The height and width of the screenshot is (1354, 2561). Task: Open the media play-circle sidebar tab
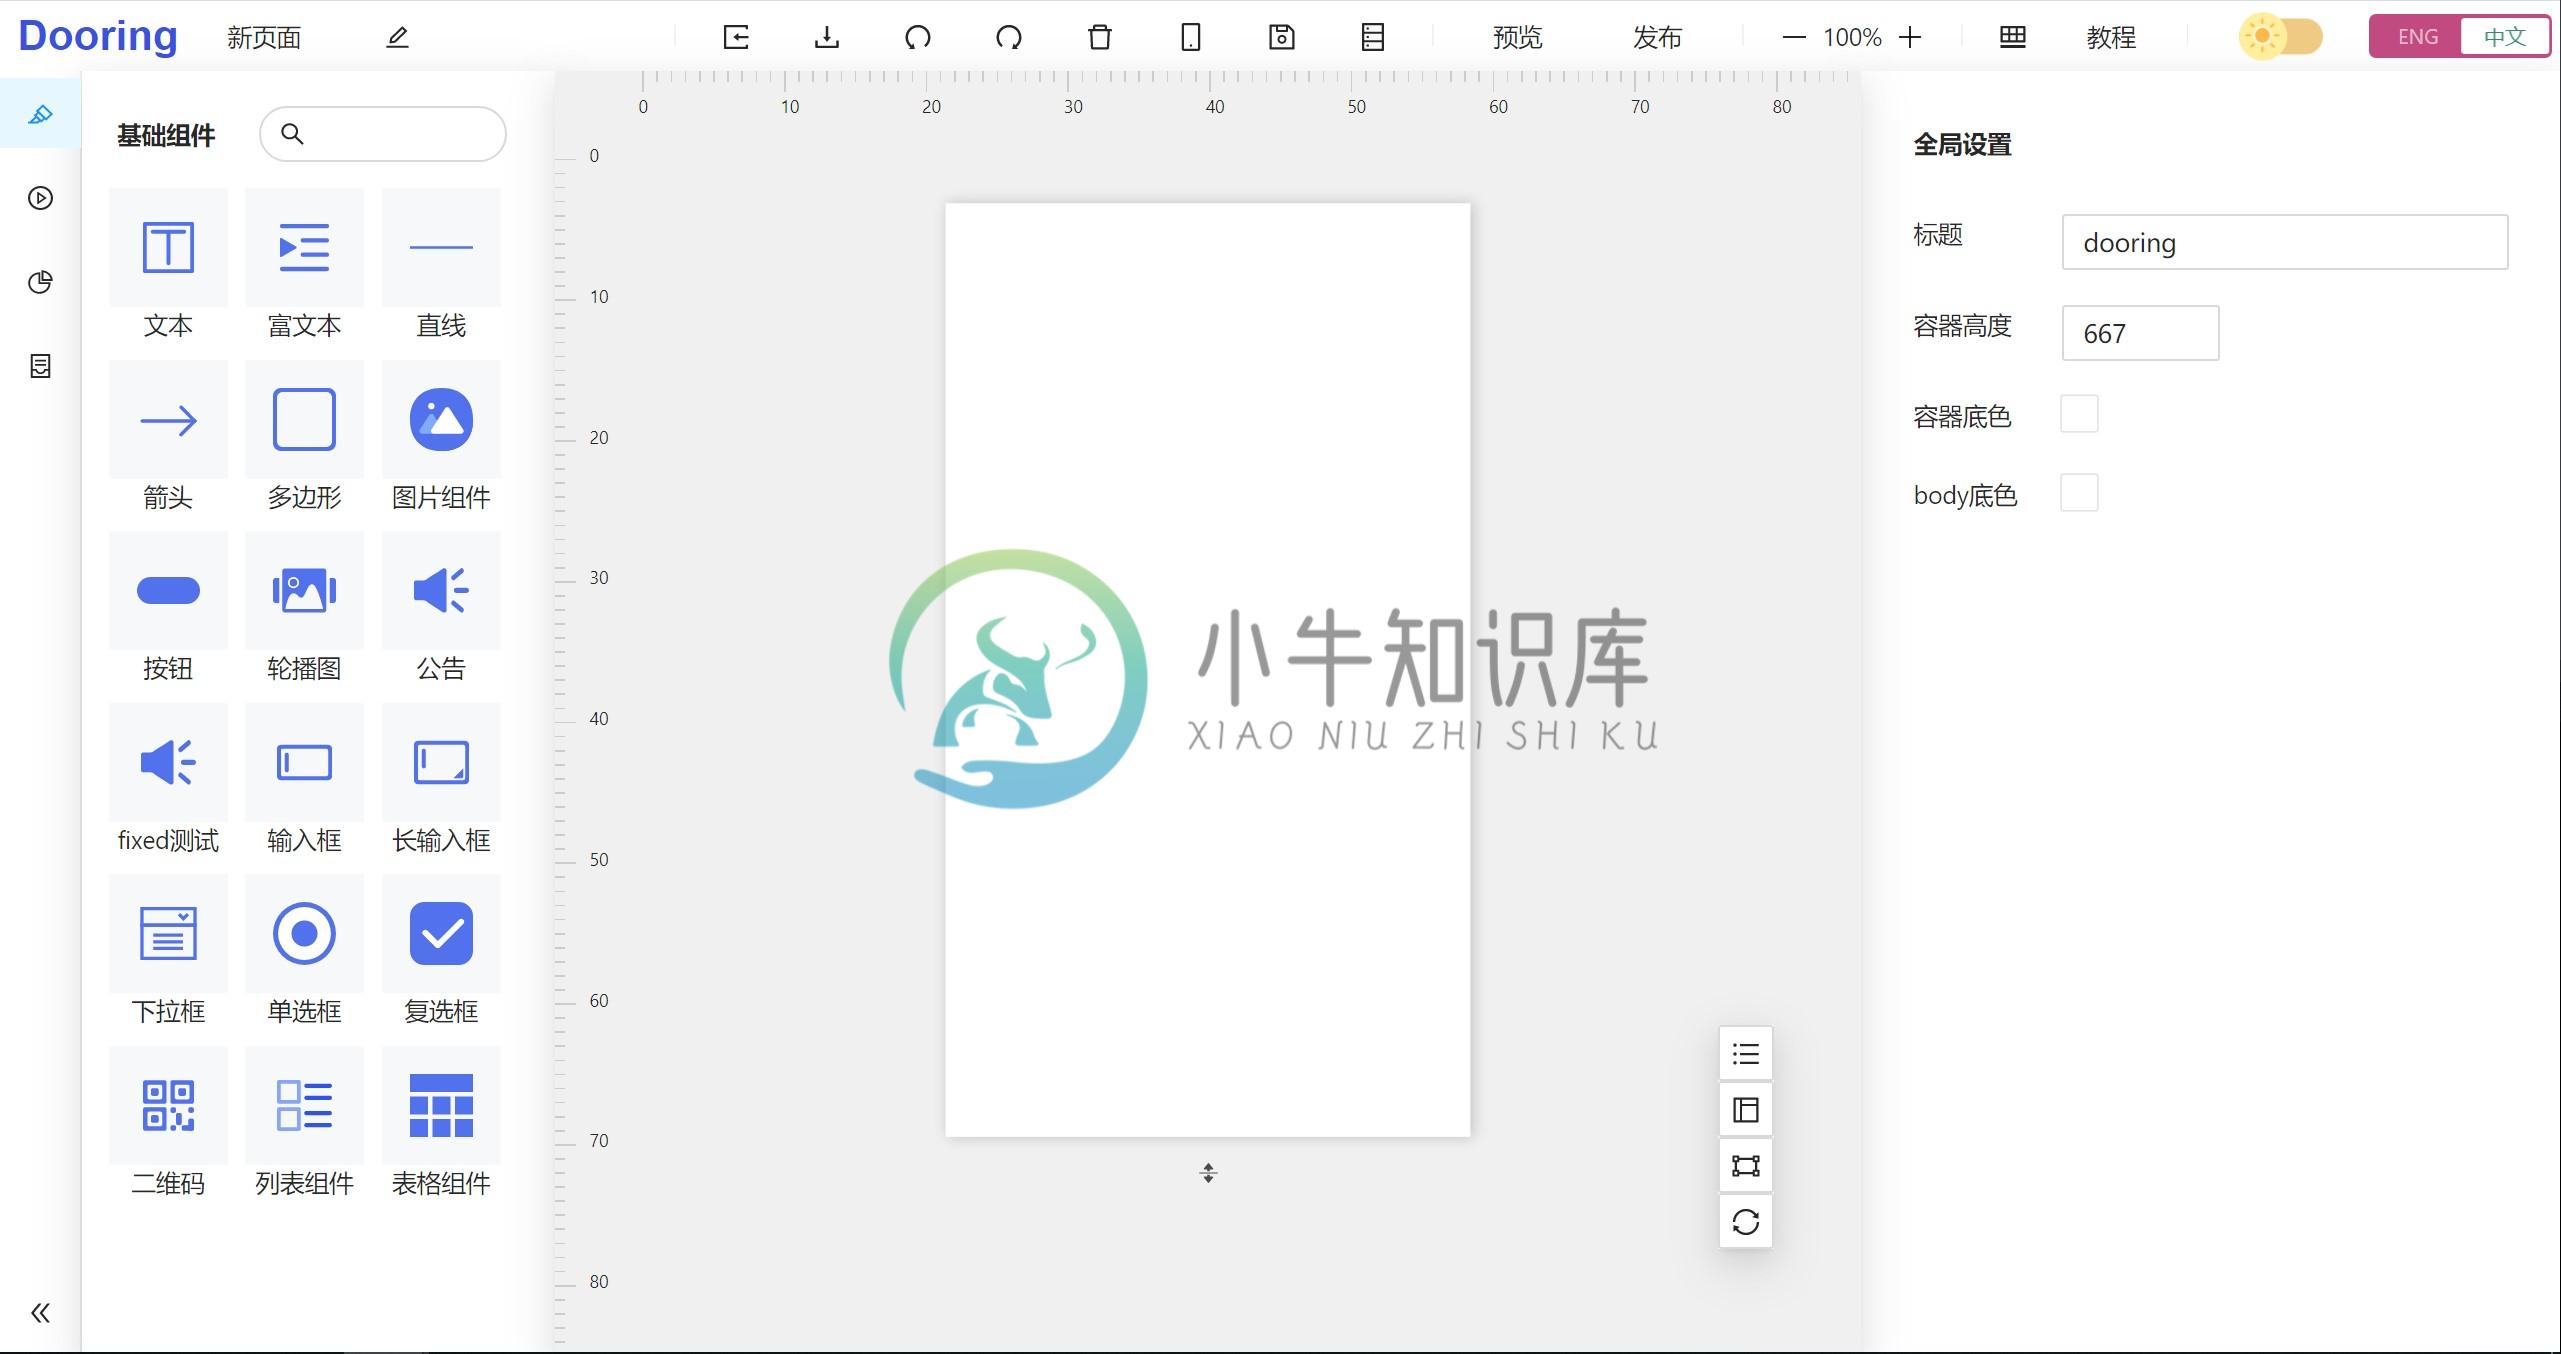point(40,198)
